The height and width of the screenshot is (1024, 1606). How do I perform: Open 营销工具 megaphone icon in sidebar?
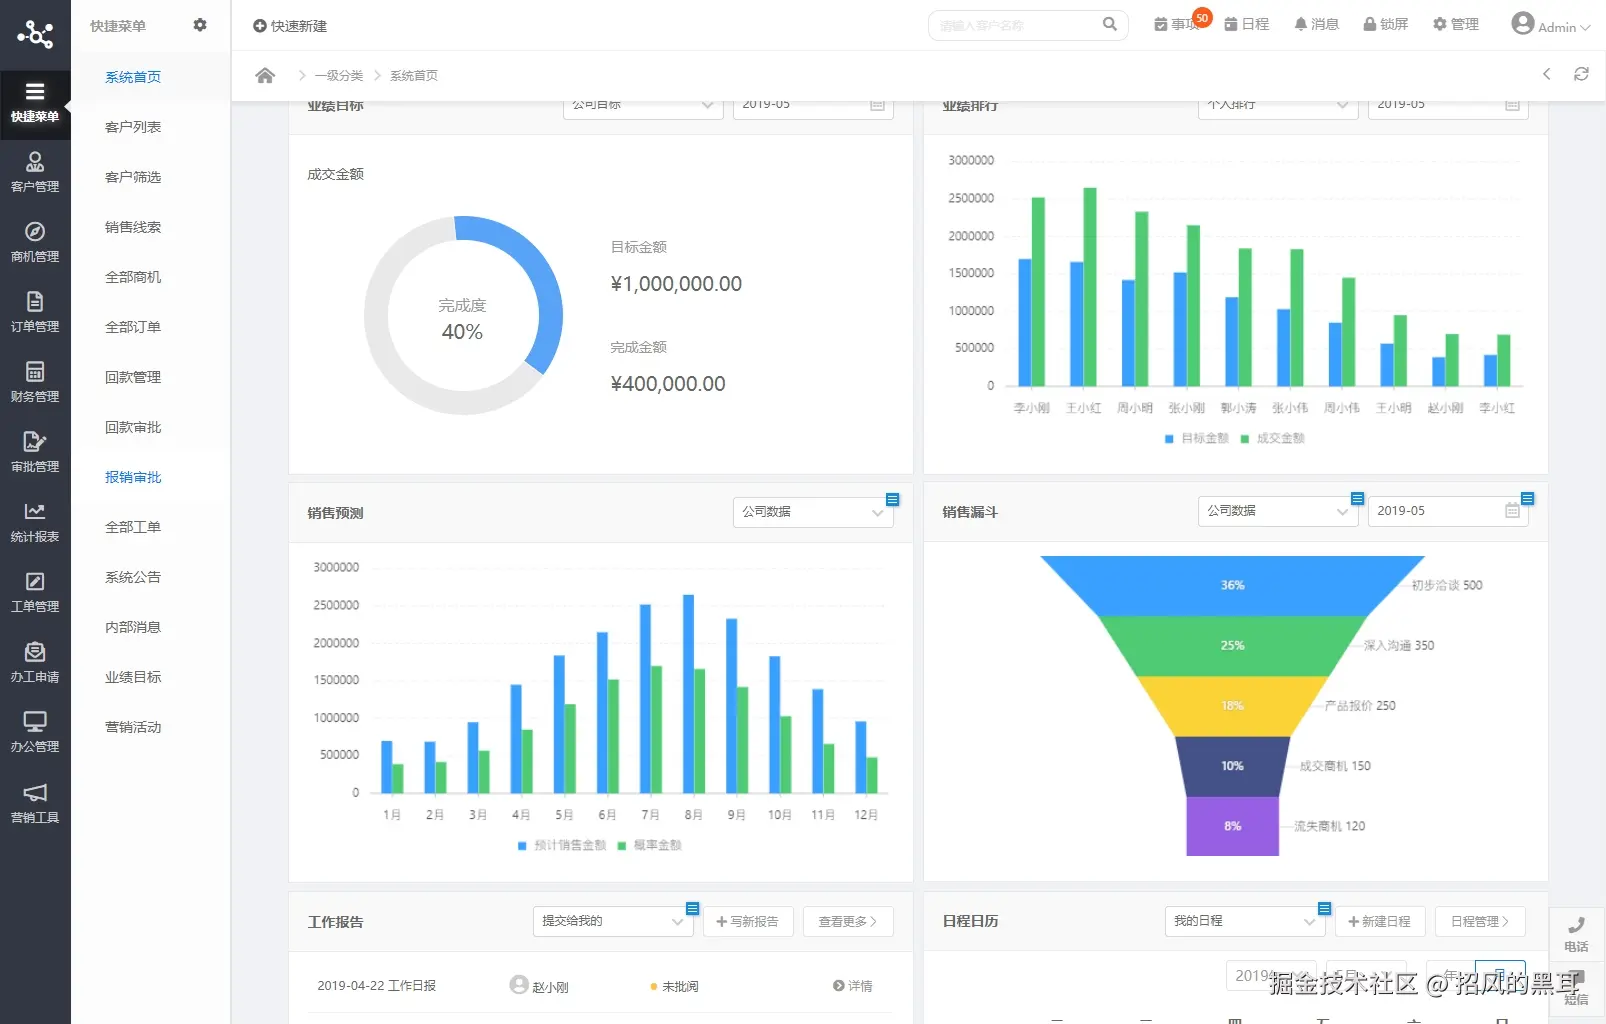pos(35,793)
